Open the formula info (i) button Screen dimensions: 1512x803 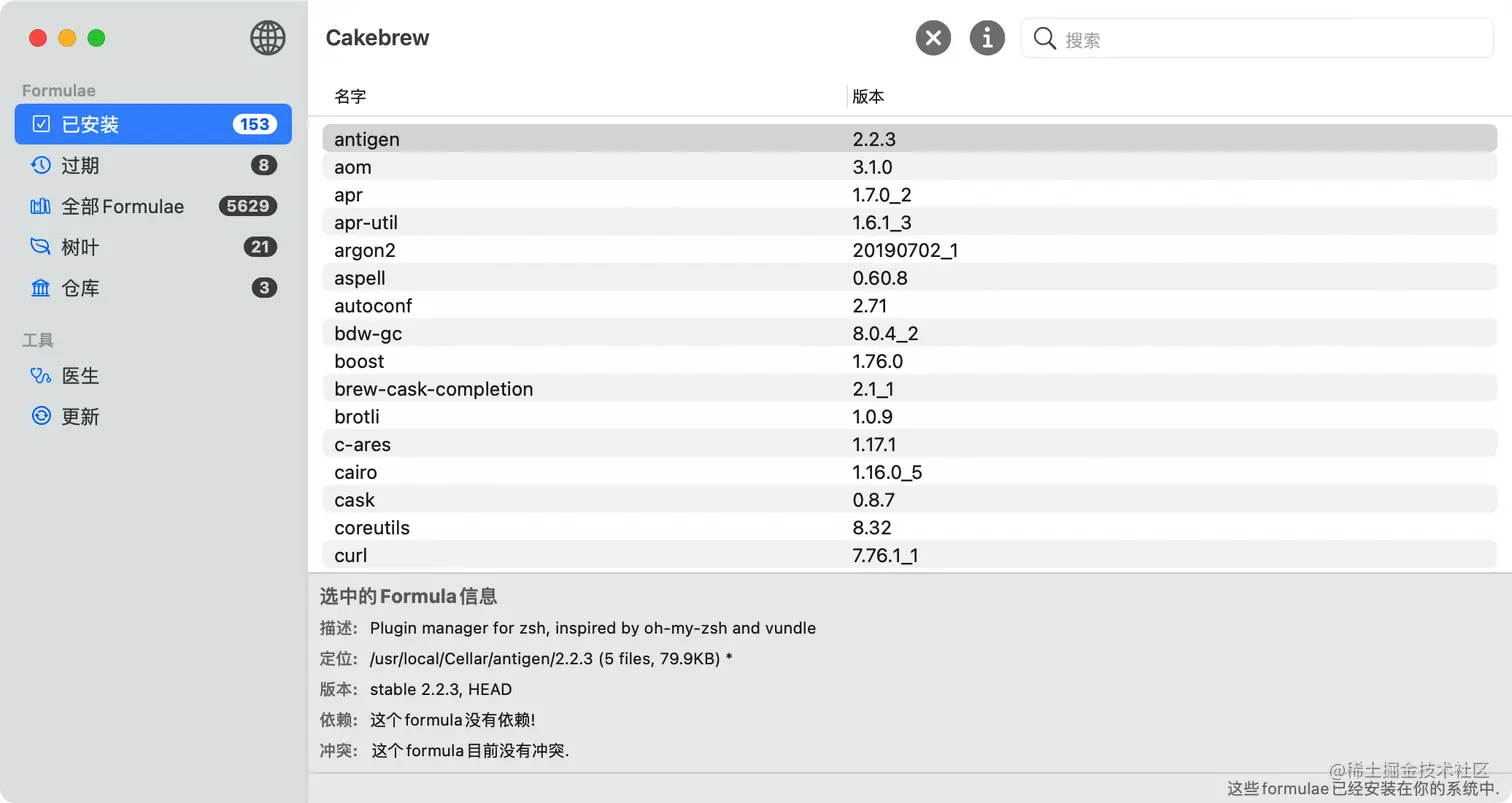point(987,38)
